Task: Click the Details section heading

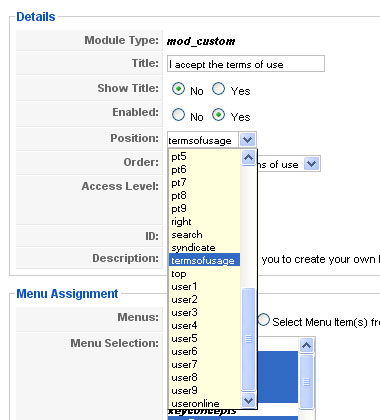Action: pos(36,17)
